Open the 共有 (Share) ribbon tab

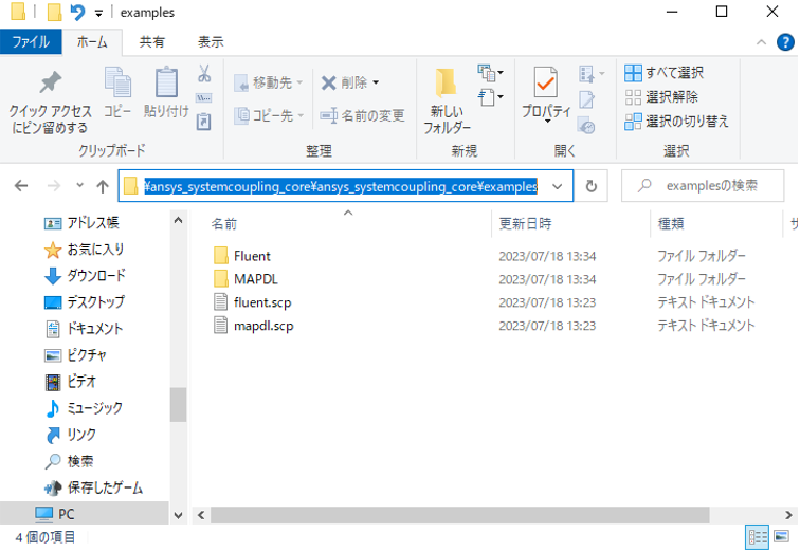click(152, 42)
